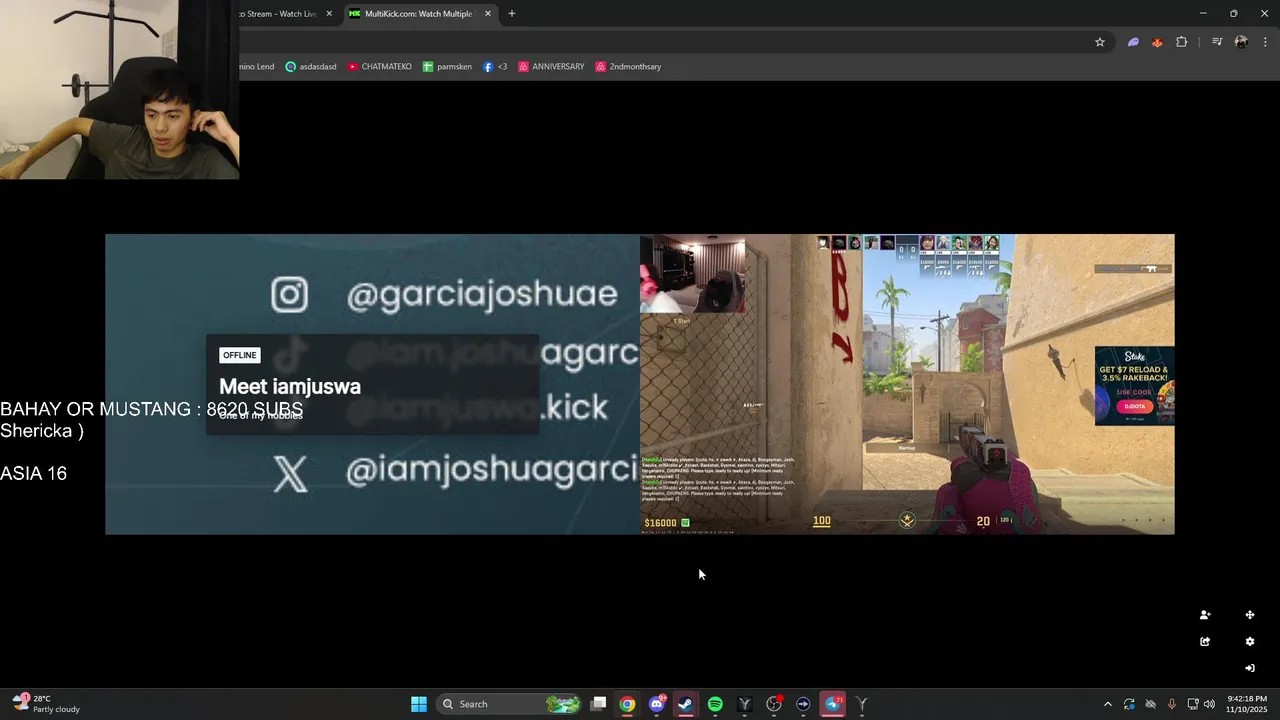Open Google Chrome from the taskbar
Viewport: 1280px width, 720px height.
tap(627, 704)
